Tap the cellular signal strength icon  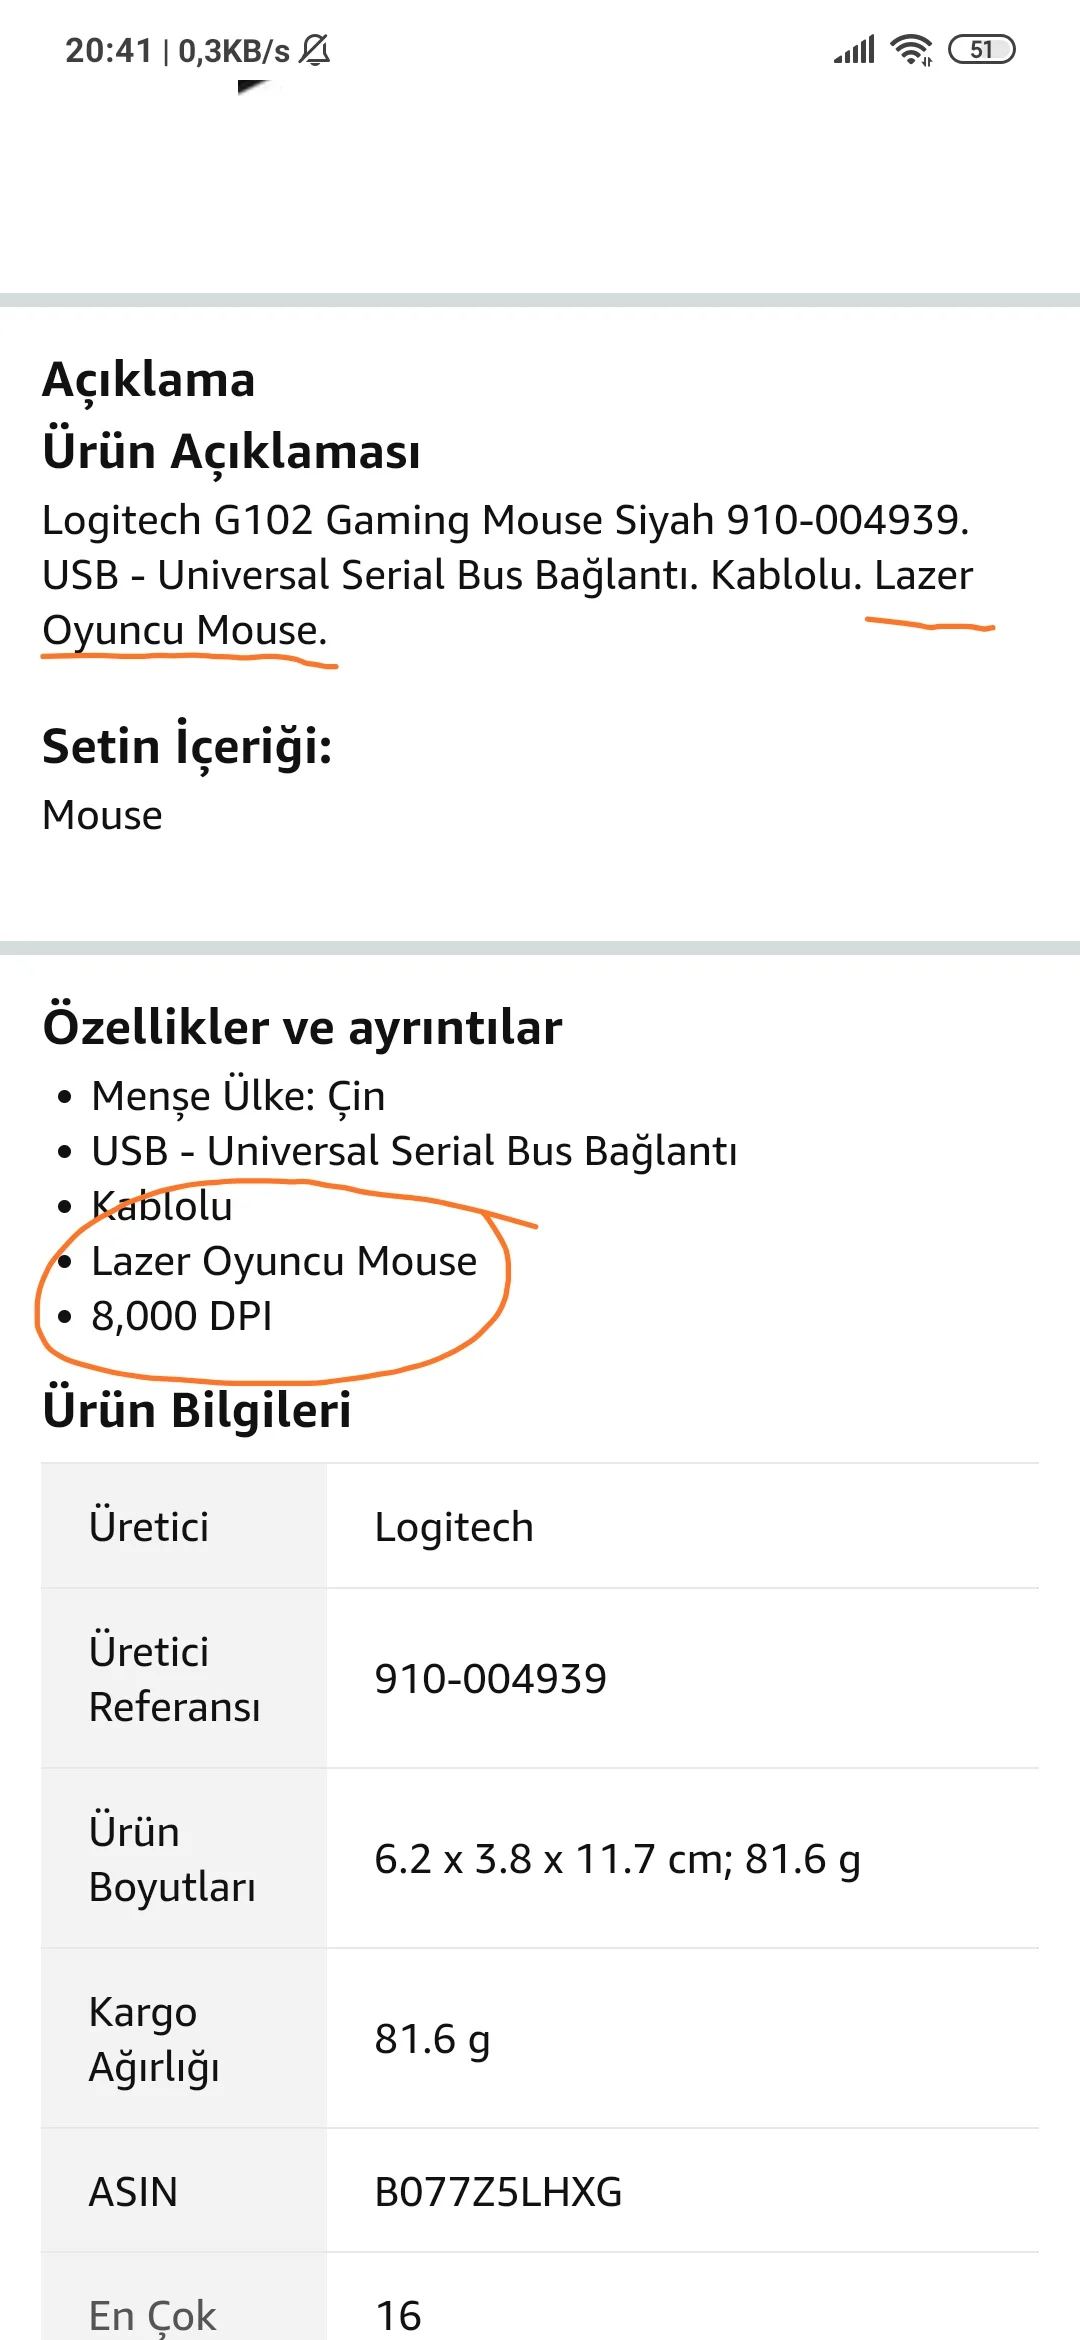(854, 50)
